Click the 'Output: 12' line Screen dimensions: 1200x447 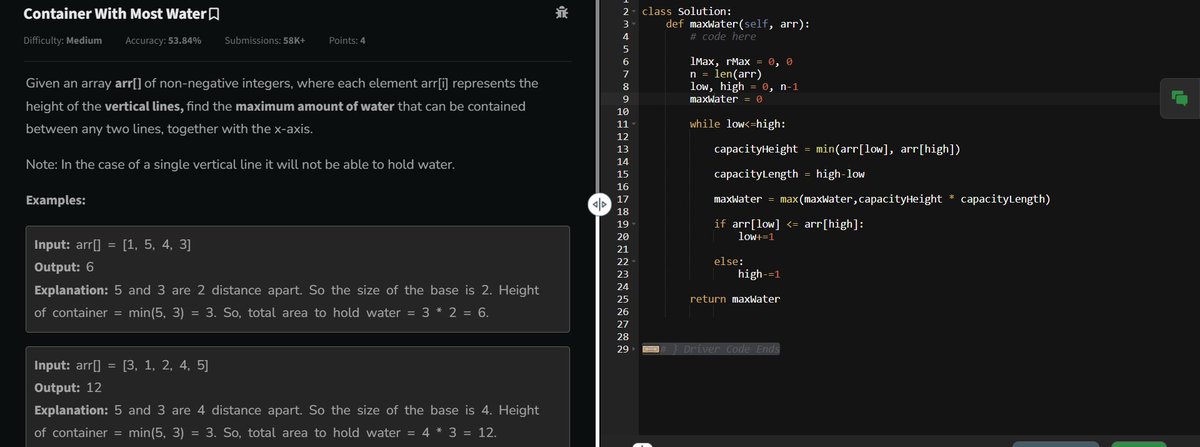point(68,388)
